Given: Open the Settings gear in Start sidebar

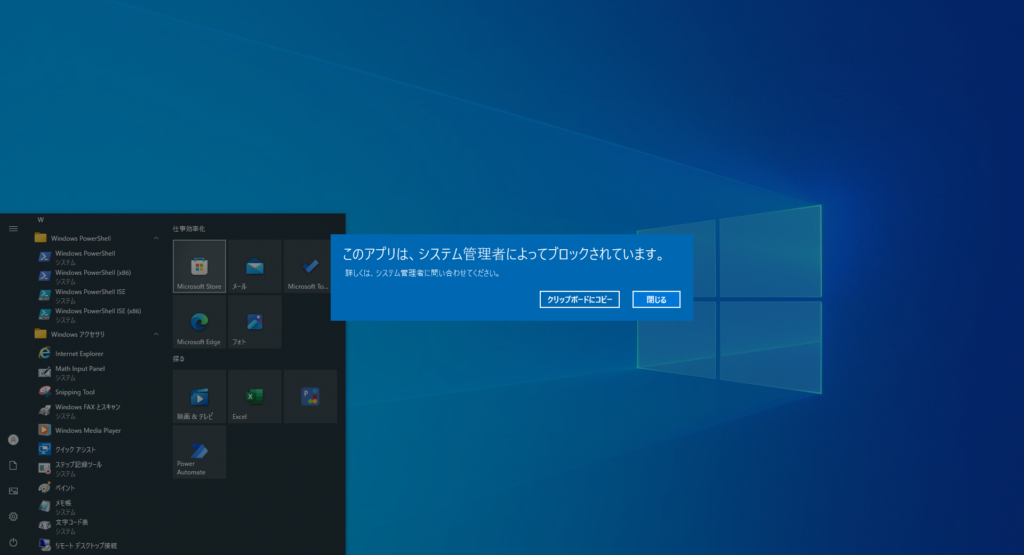Looking at the screenshot, I should pyautogui.click(x=13, y=516).
